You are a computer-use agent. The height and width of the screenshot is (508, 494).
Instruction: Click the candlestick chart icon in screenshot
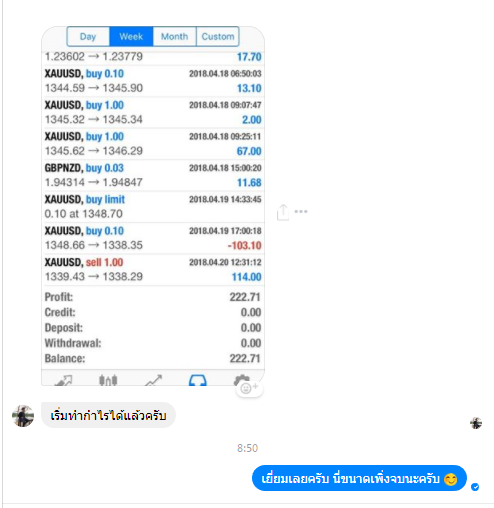108,380
